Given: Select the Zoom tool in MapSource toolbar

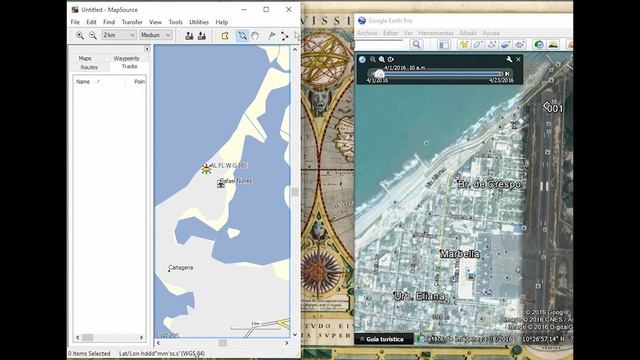Looking at the screenshot, I should point(242,36).
